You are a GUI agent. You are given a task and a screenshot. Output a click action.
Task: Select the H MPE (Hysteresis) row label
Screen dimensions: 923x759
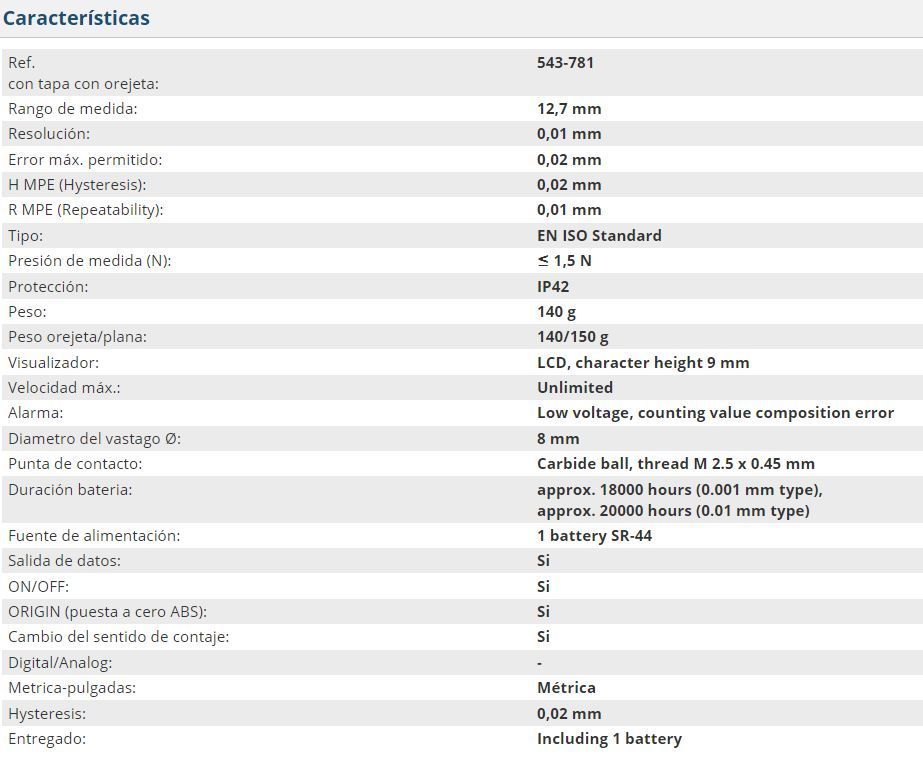[77, 184]
